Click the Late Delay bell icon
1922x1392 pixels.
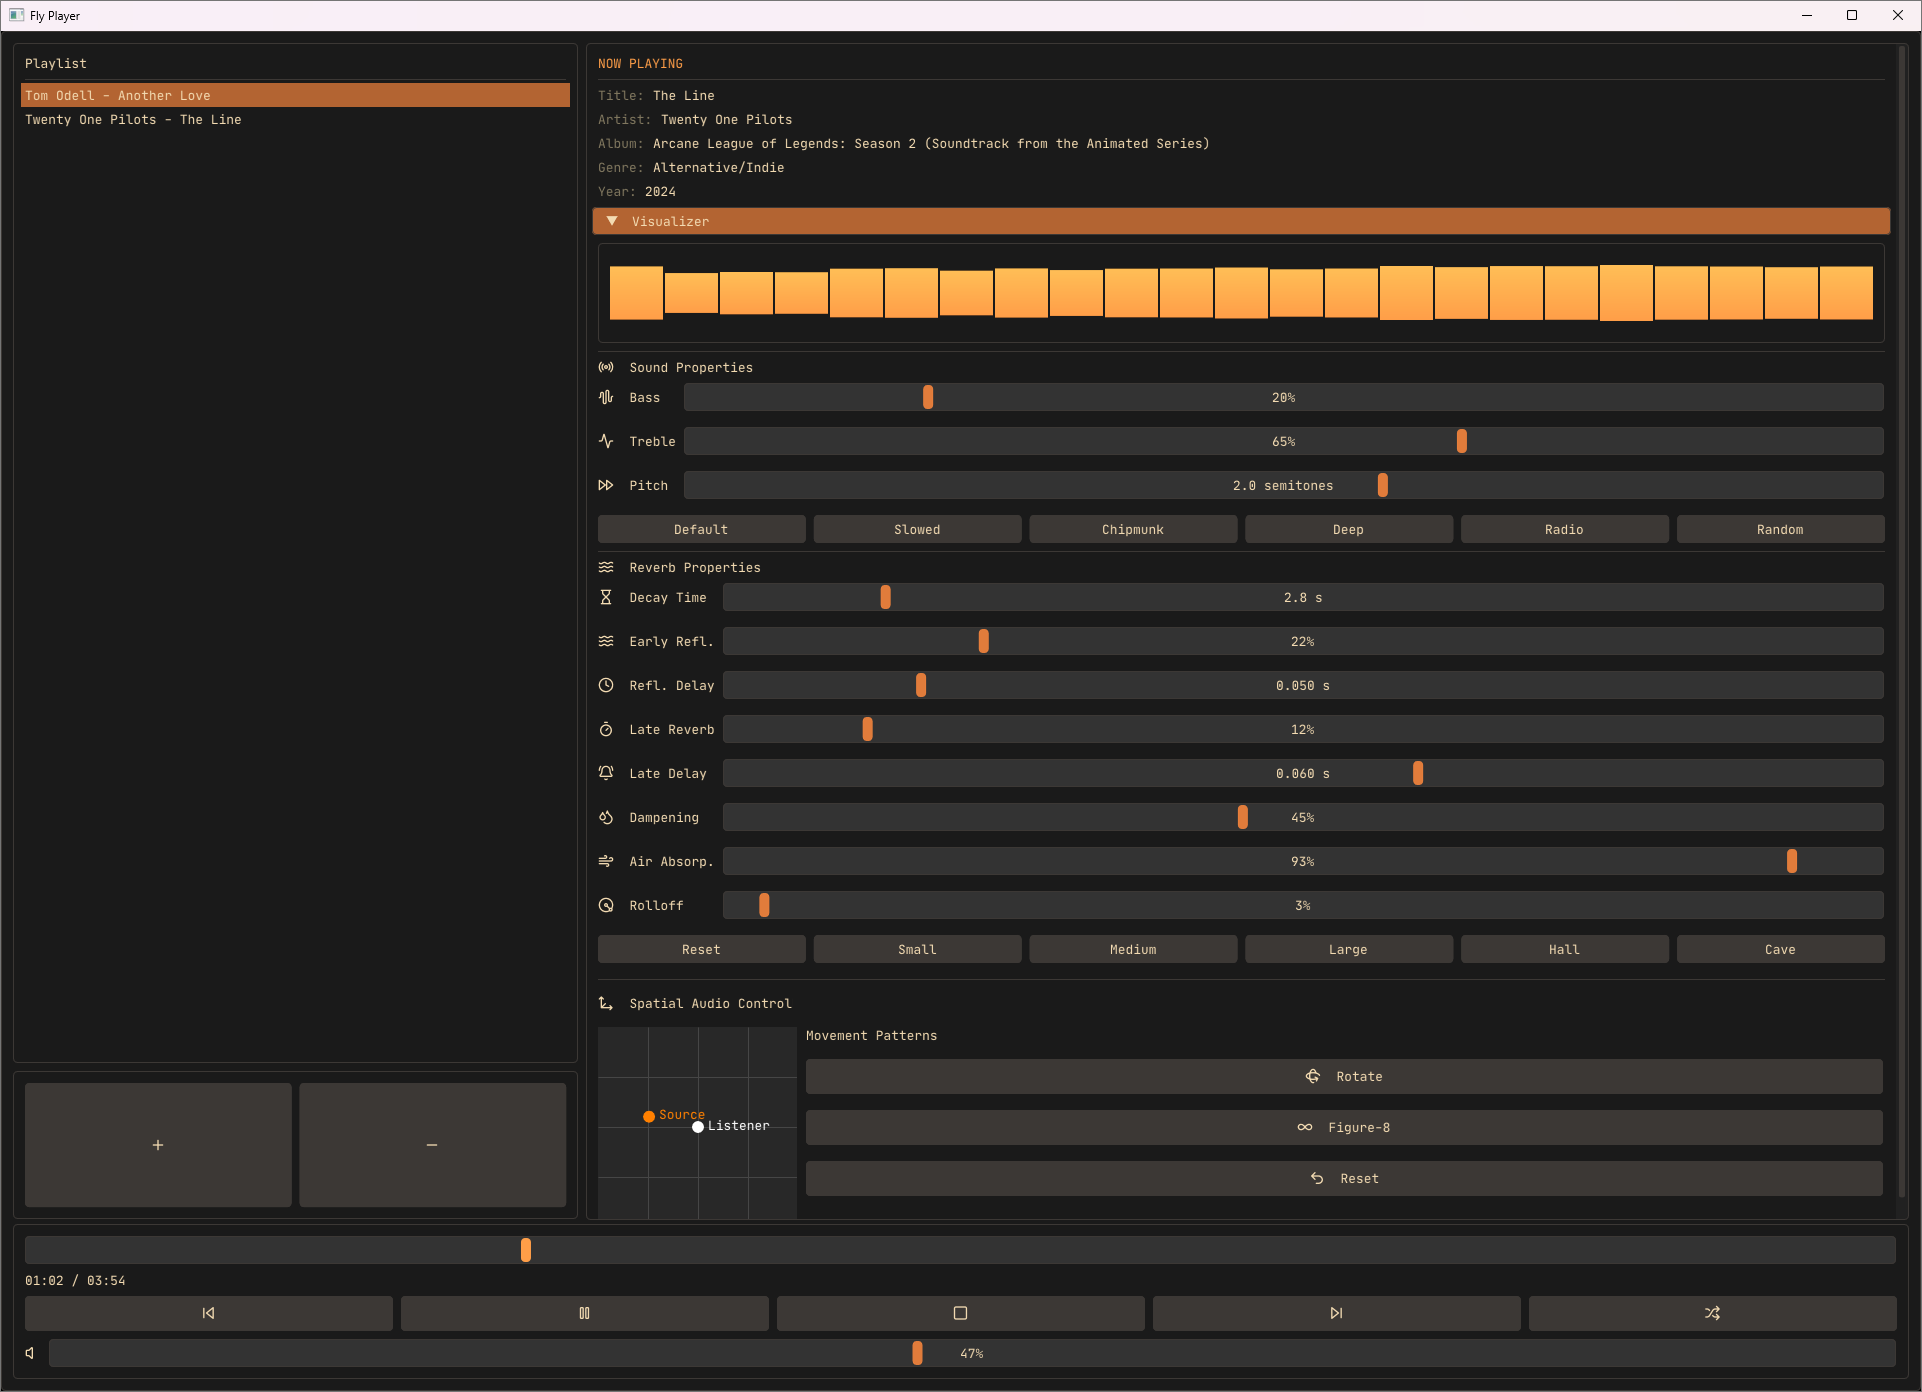pos(606,773)
